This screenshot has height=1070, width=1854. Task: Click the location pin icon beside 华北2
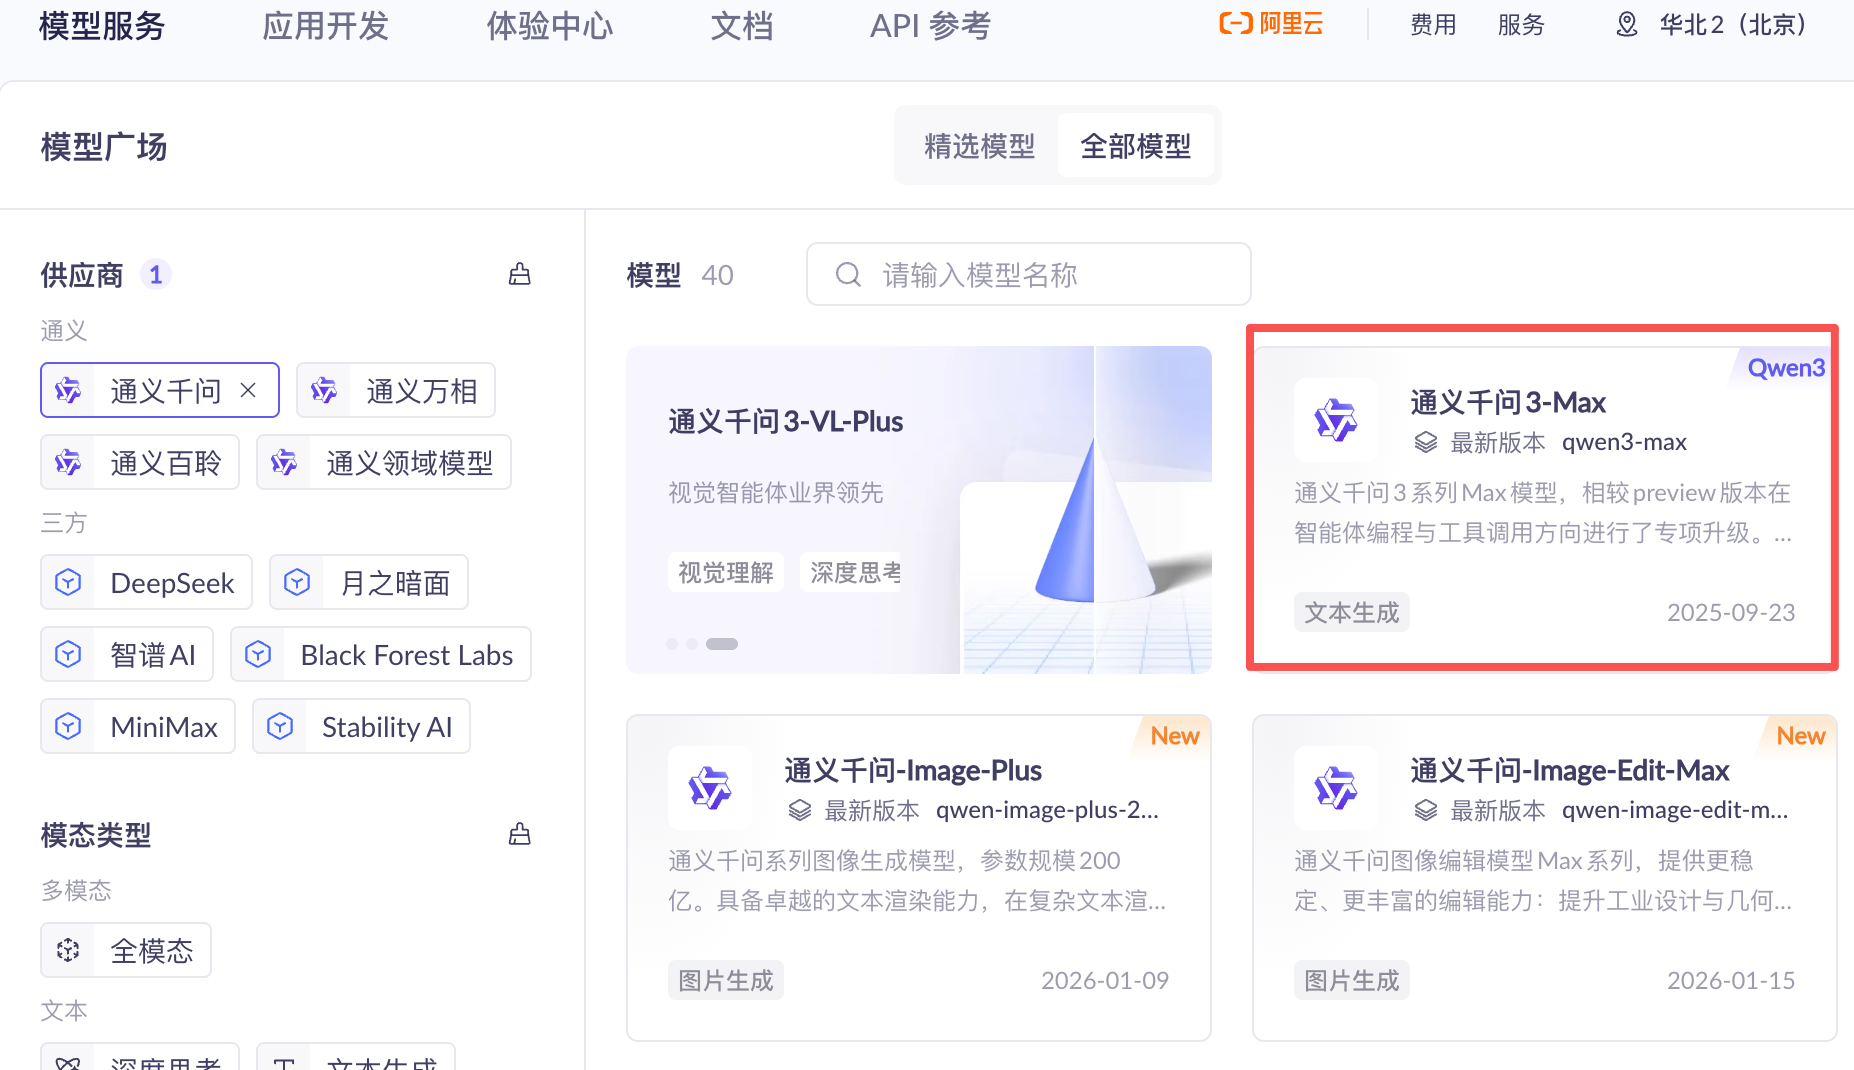point(1627,25)
